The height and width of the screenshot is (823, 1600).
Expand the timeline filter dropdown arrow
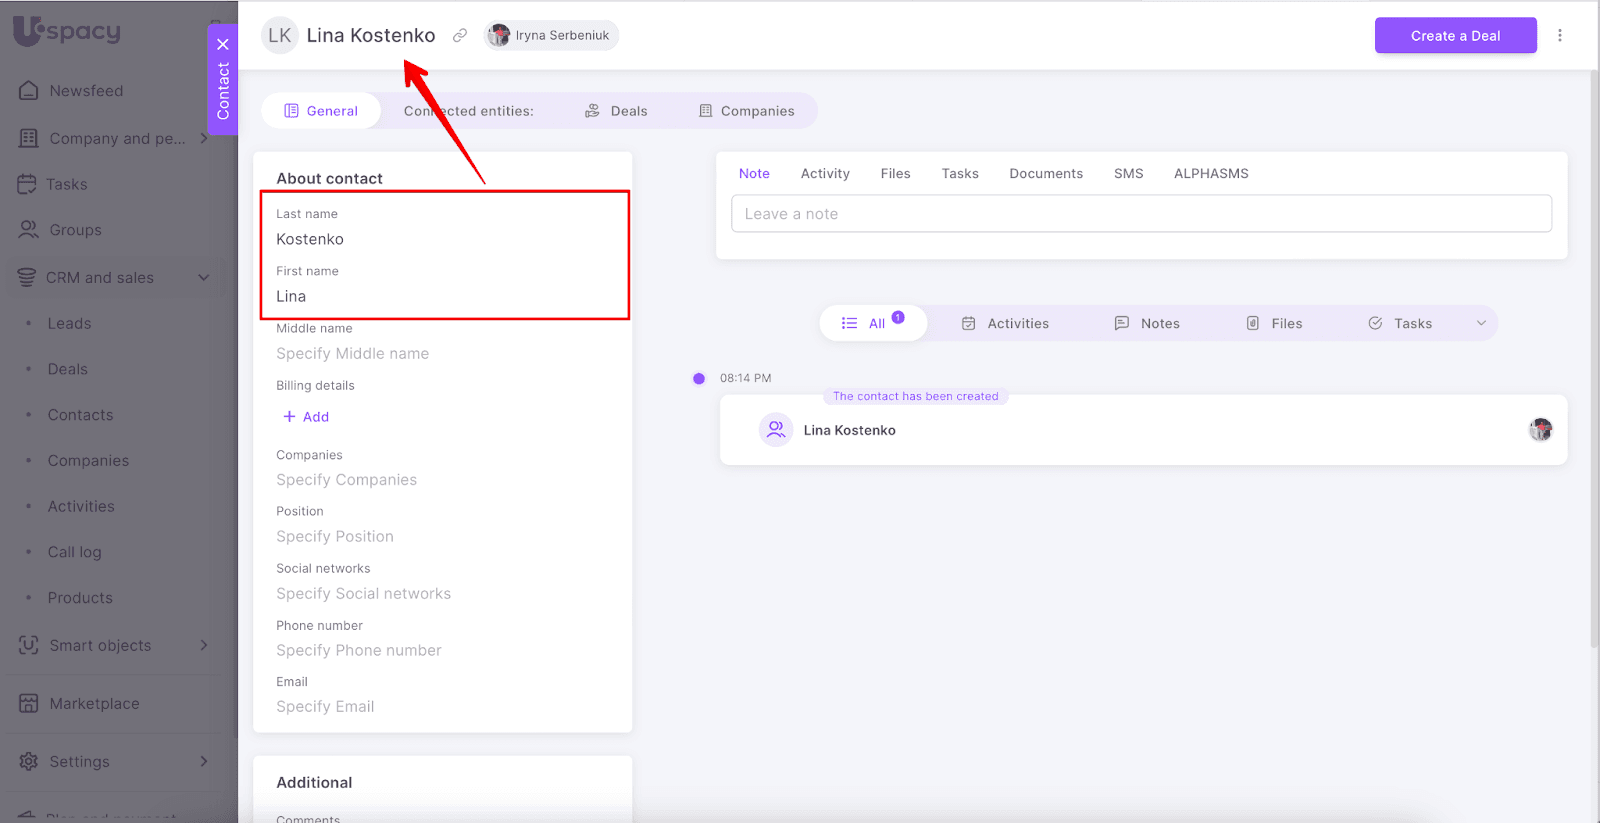point(1481,323)
